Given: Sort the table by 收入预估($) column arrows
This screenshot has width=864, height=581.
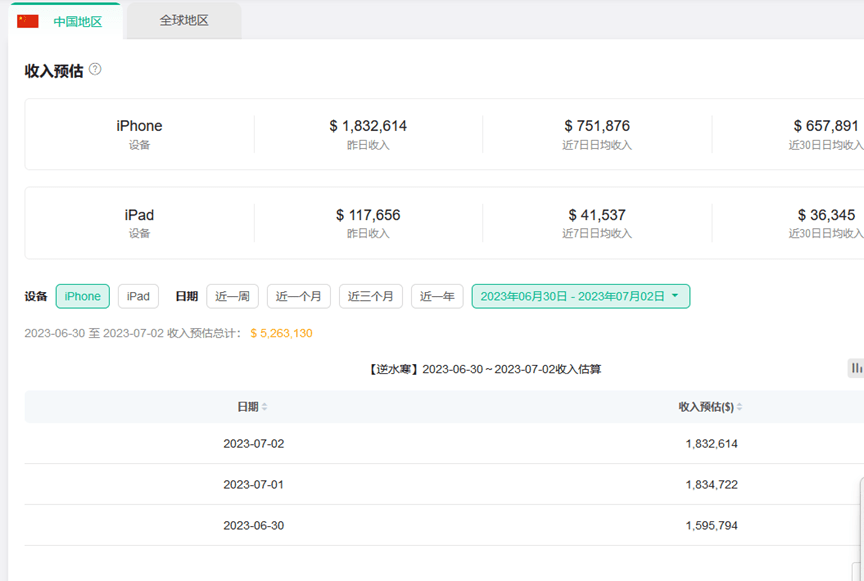Looking at the screenshot, I should (739, 407).
